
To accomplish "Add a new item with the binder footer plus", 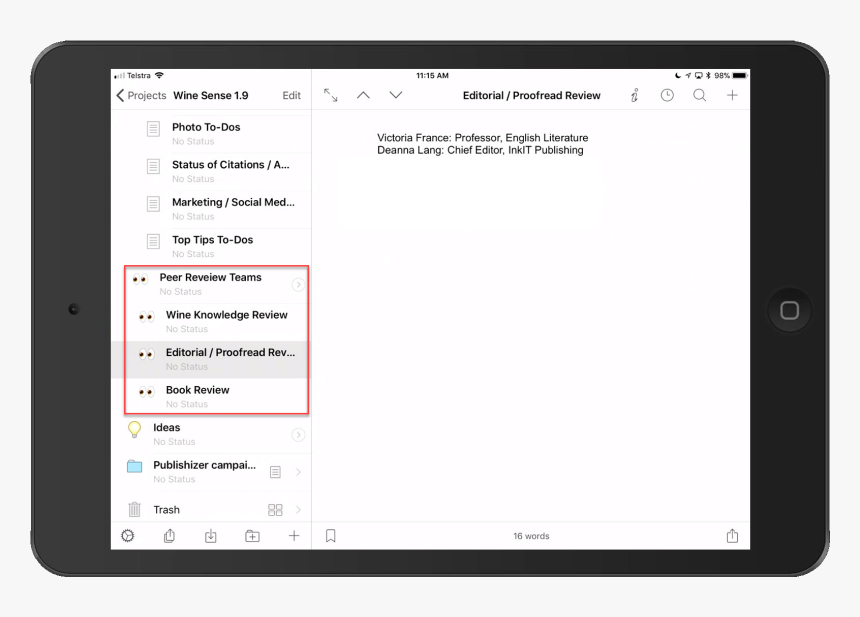I will [294, 536].
